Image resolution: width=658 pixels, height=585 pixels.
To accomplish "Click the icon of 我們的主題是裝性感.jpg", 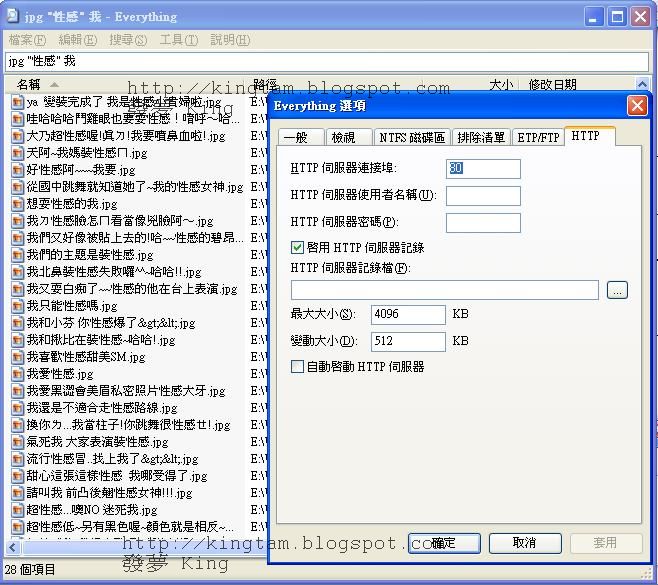I will click(17, 255).
